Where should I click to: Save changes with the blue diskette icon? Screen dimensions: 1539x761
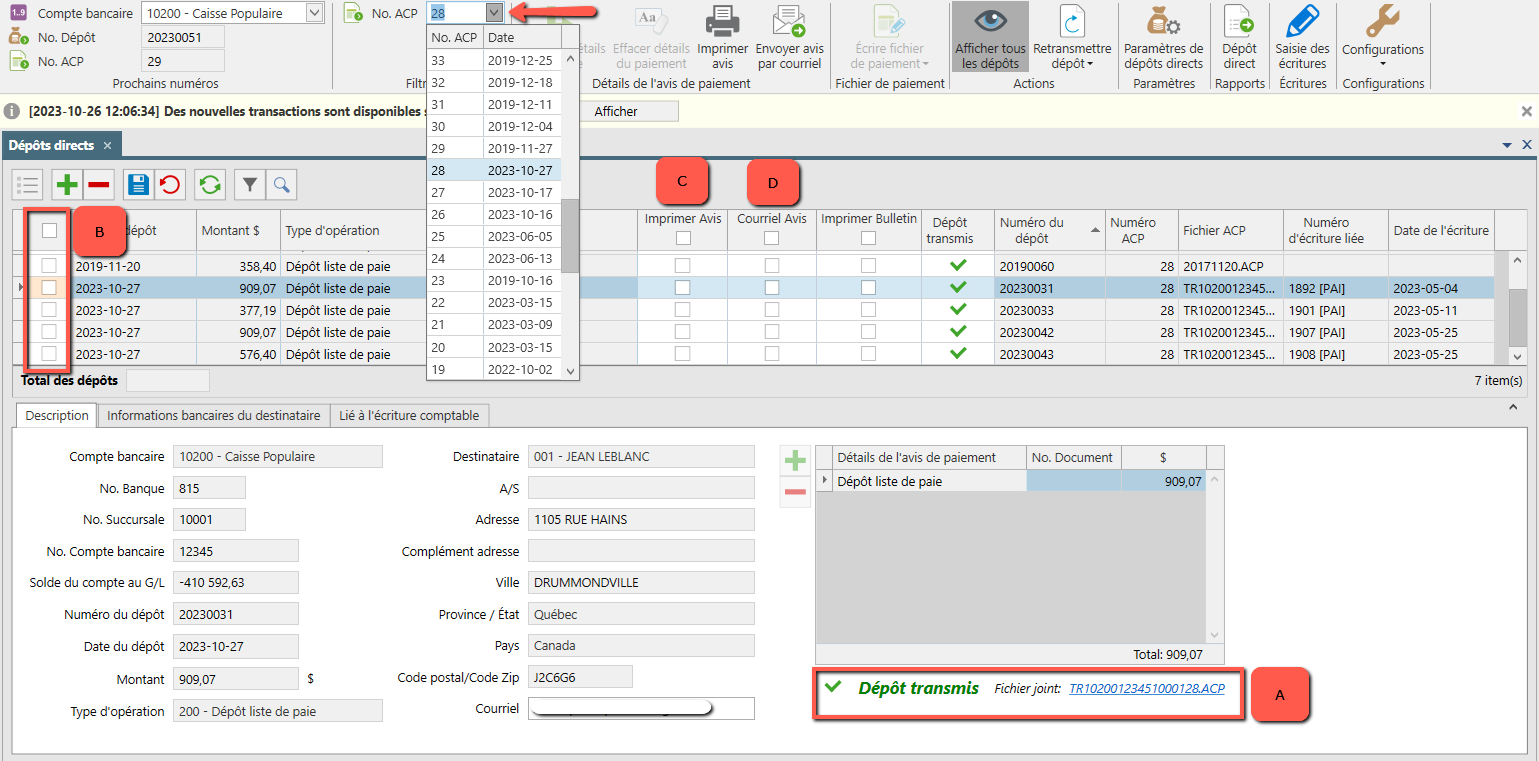tap(138, 184)
